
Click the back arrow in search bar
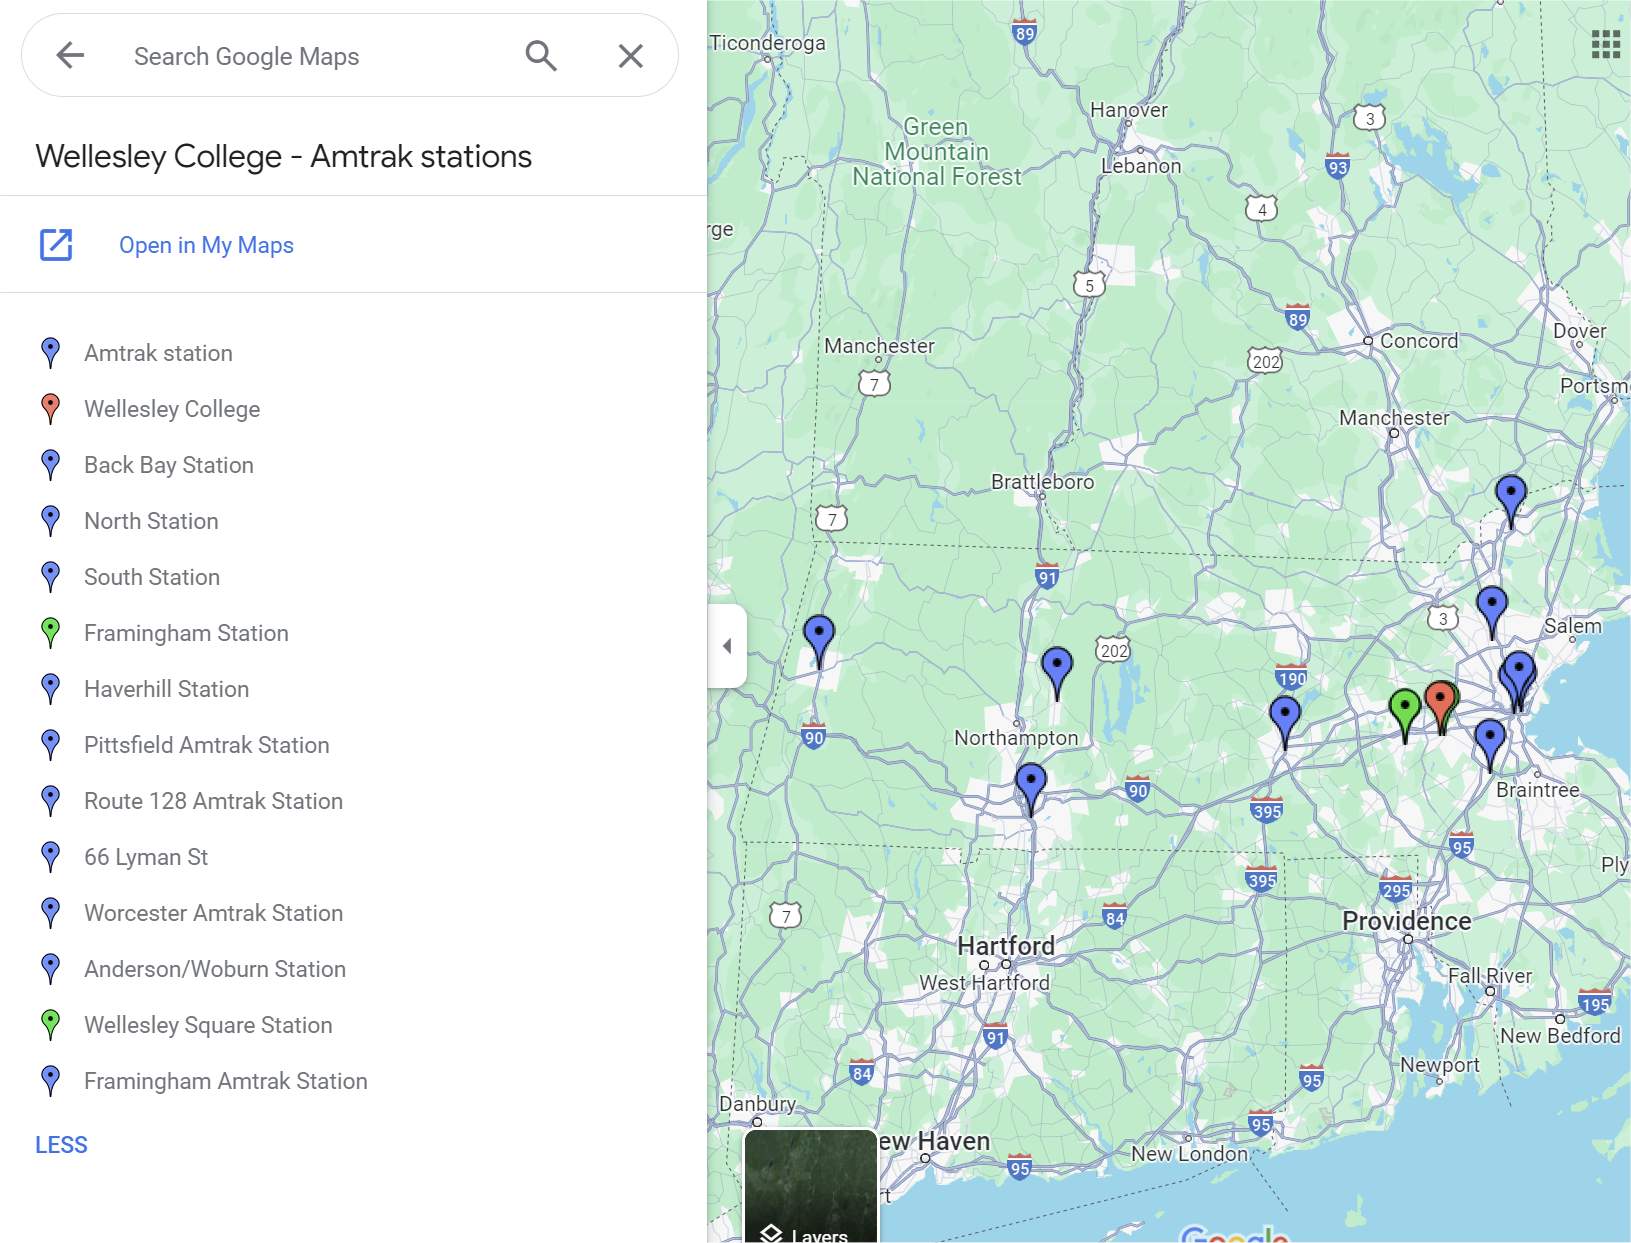(70, 56)
